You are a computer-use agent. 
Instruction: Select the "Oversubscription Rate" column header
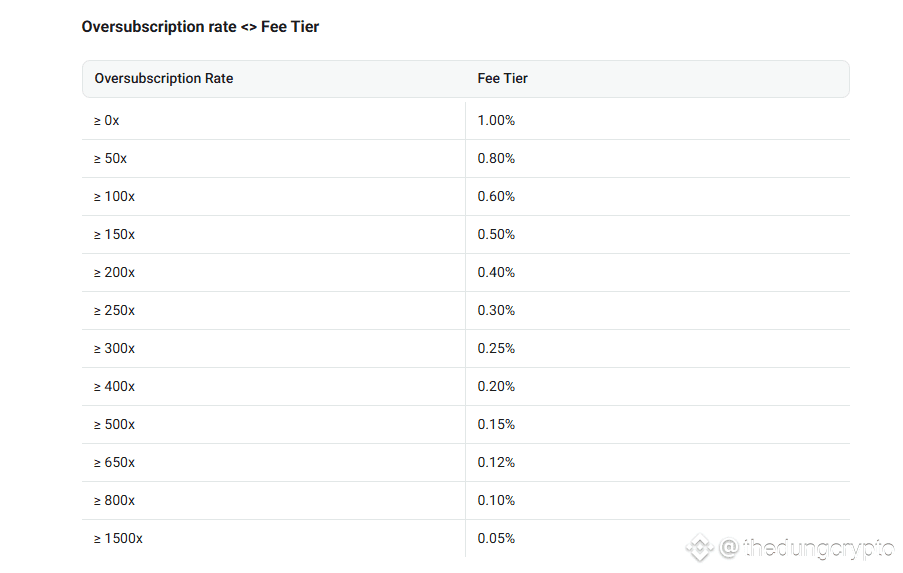coord(164,78)
